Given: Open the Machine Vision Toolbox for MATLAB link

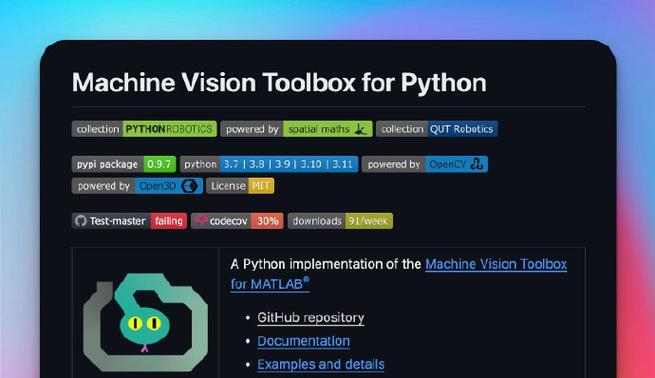Looking at the screenshot, I should pyautogui.click(x=399, y=274).
